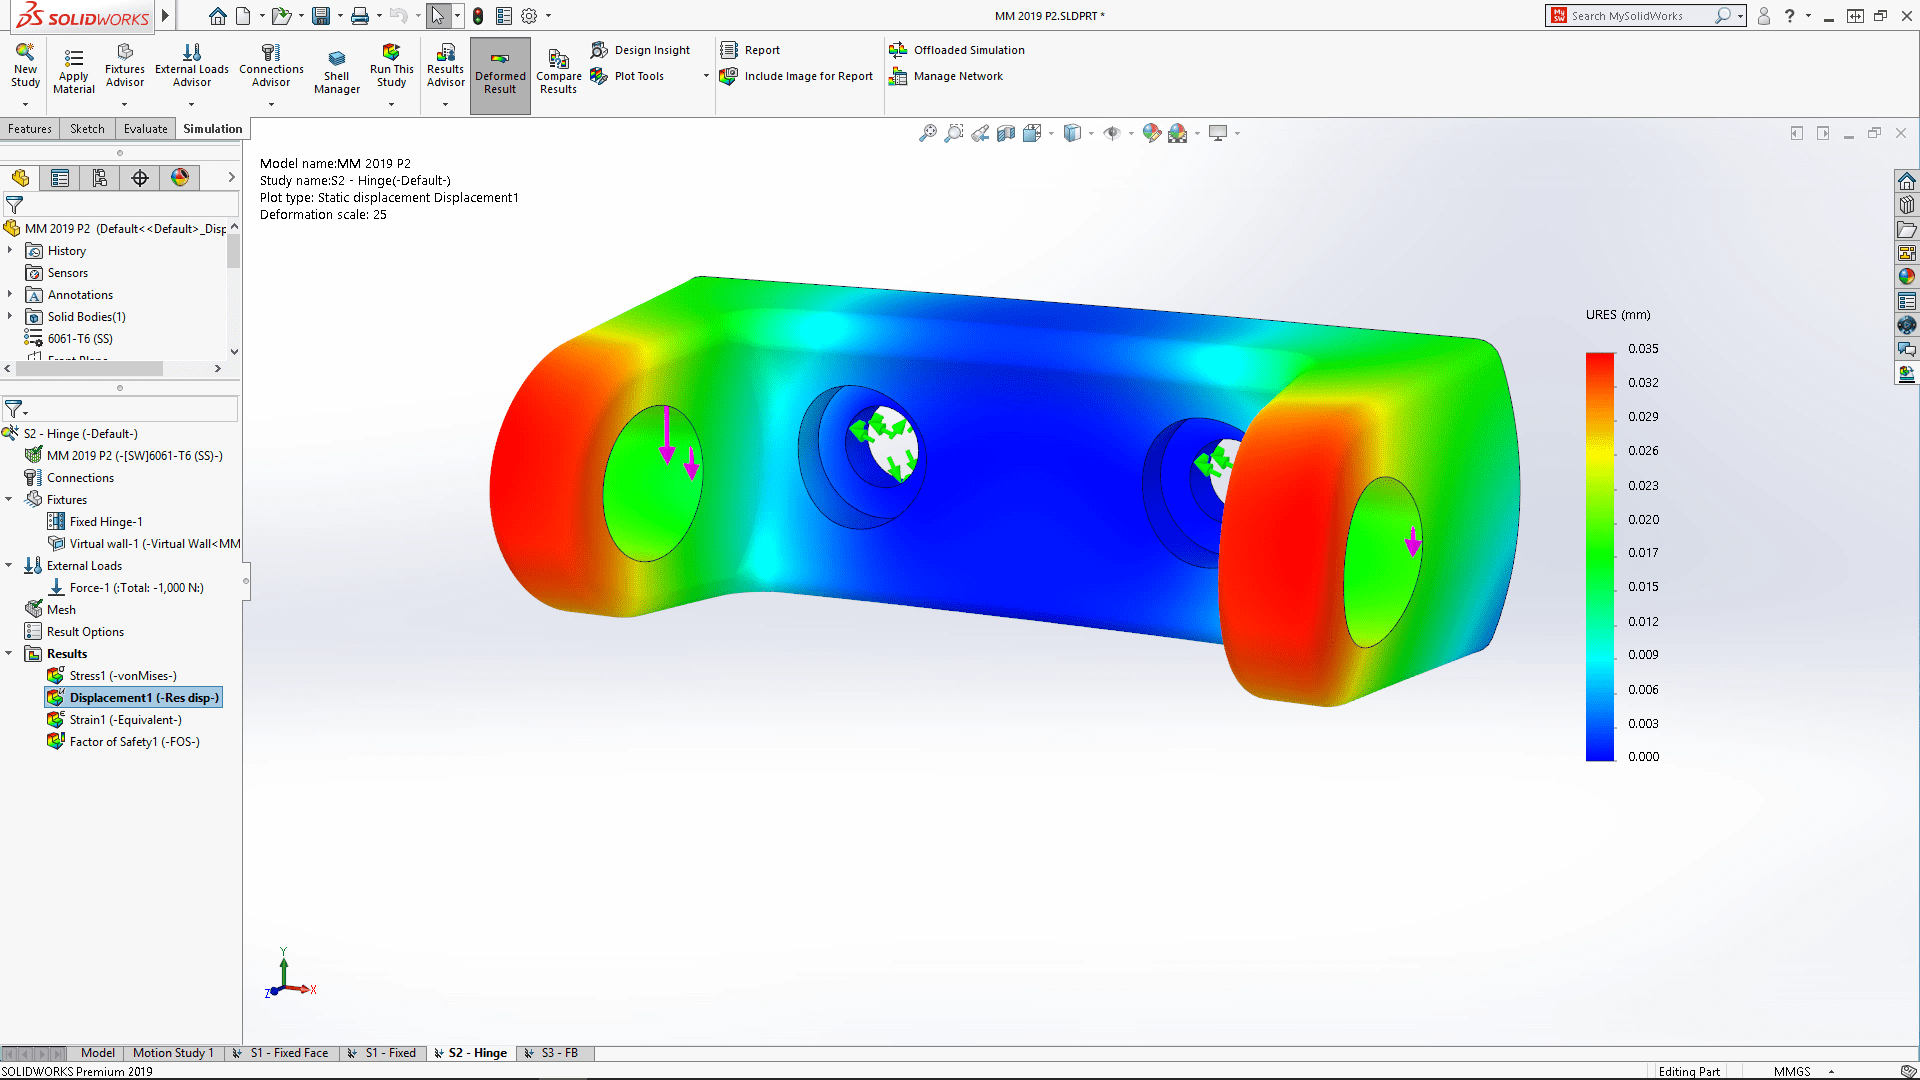The width and height of the screenshot is (1920, 1080).
Task: Collapse the External Loads tree node
Action: [9, 565]
